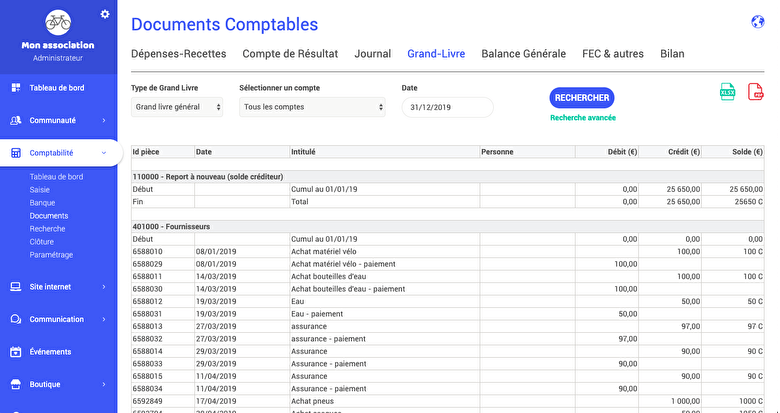Open Comptabilité Tableau de bord submenu
The width and height of the screenshot is (780, 413).
(x=56, y=177)
